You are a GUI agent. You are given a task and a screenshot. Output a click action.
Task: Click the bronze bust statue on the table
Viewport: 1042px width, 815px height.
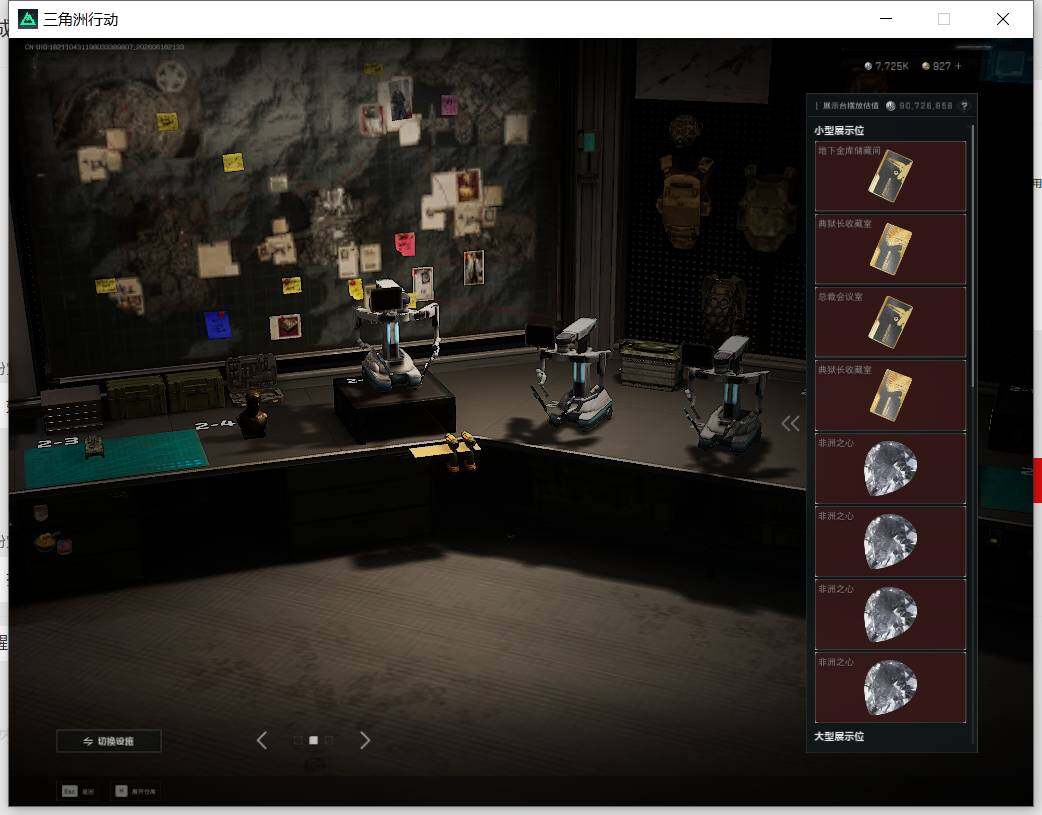coord(253,415)
